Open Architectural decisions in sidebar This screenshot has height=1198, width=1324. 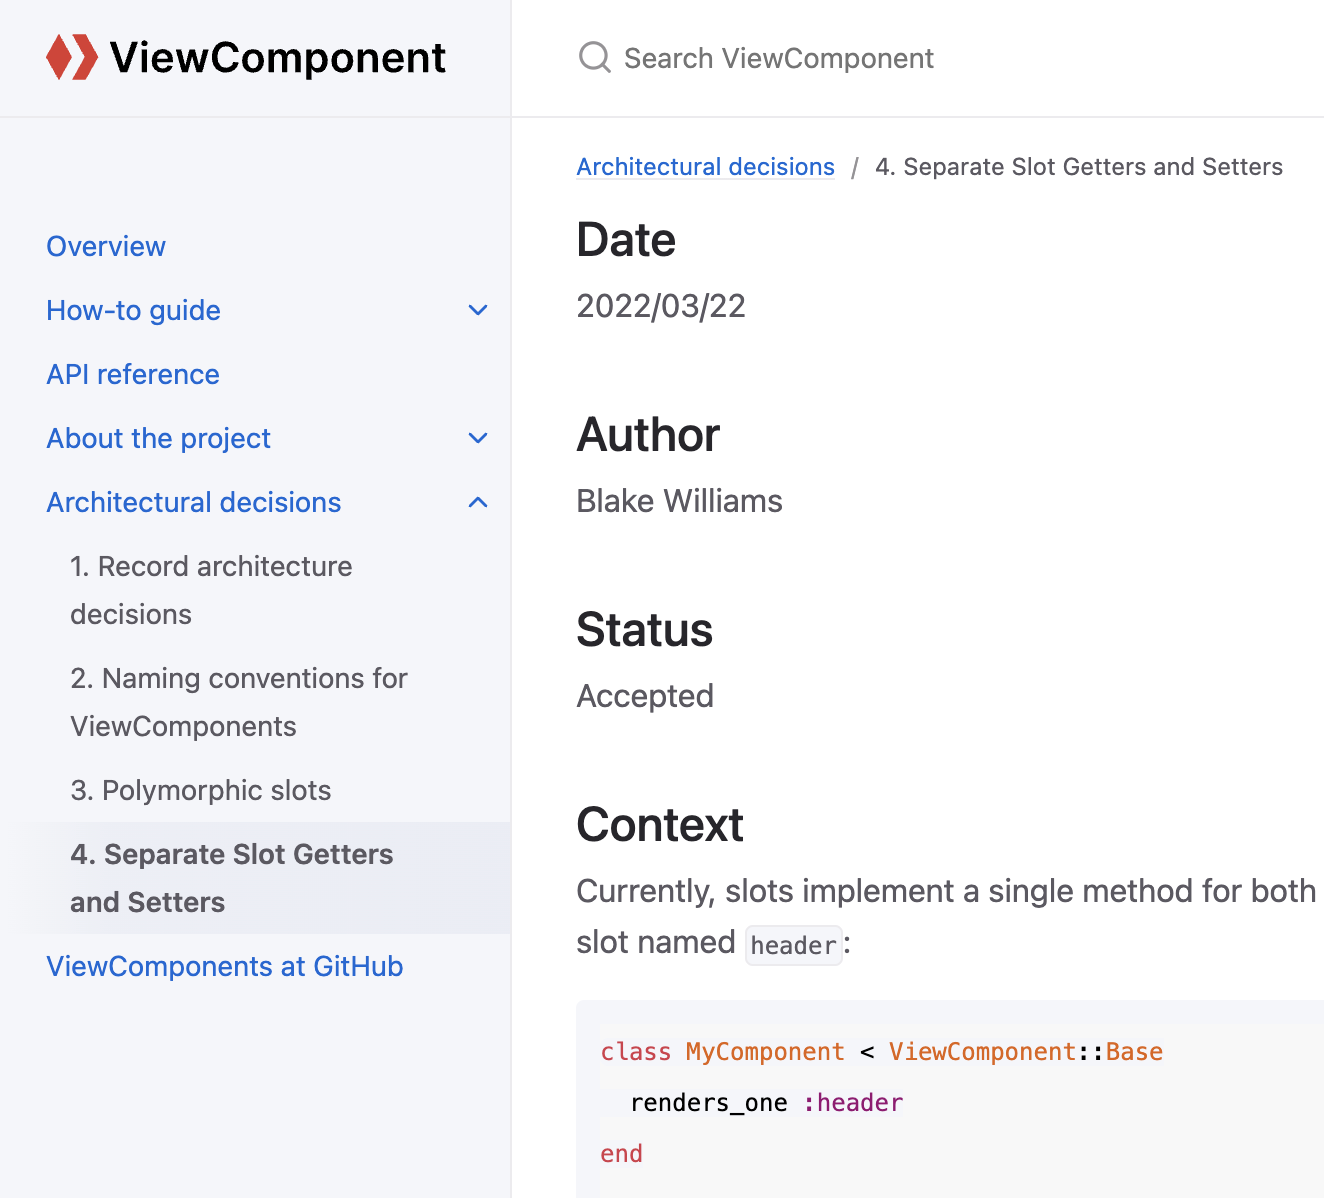[194, 502]
